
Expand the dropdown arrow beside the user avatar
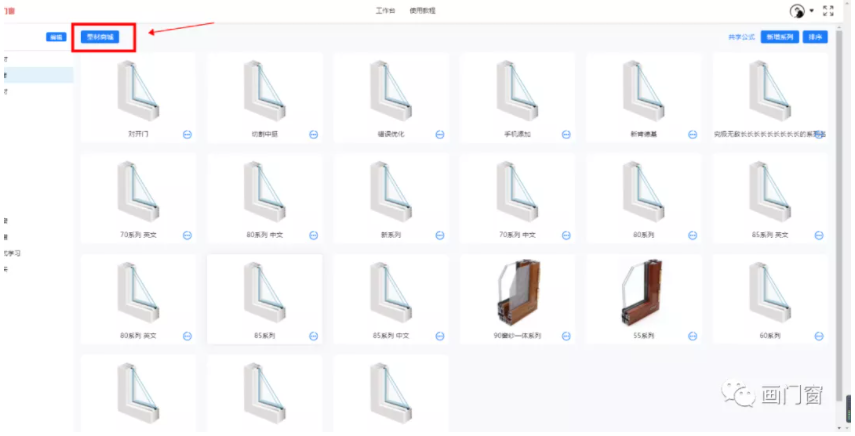click(x=811, y=12)
